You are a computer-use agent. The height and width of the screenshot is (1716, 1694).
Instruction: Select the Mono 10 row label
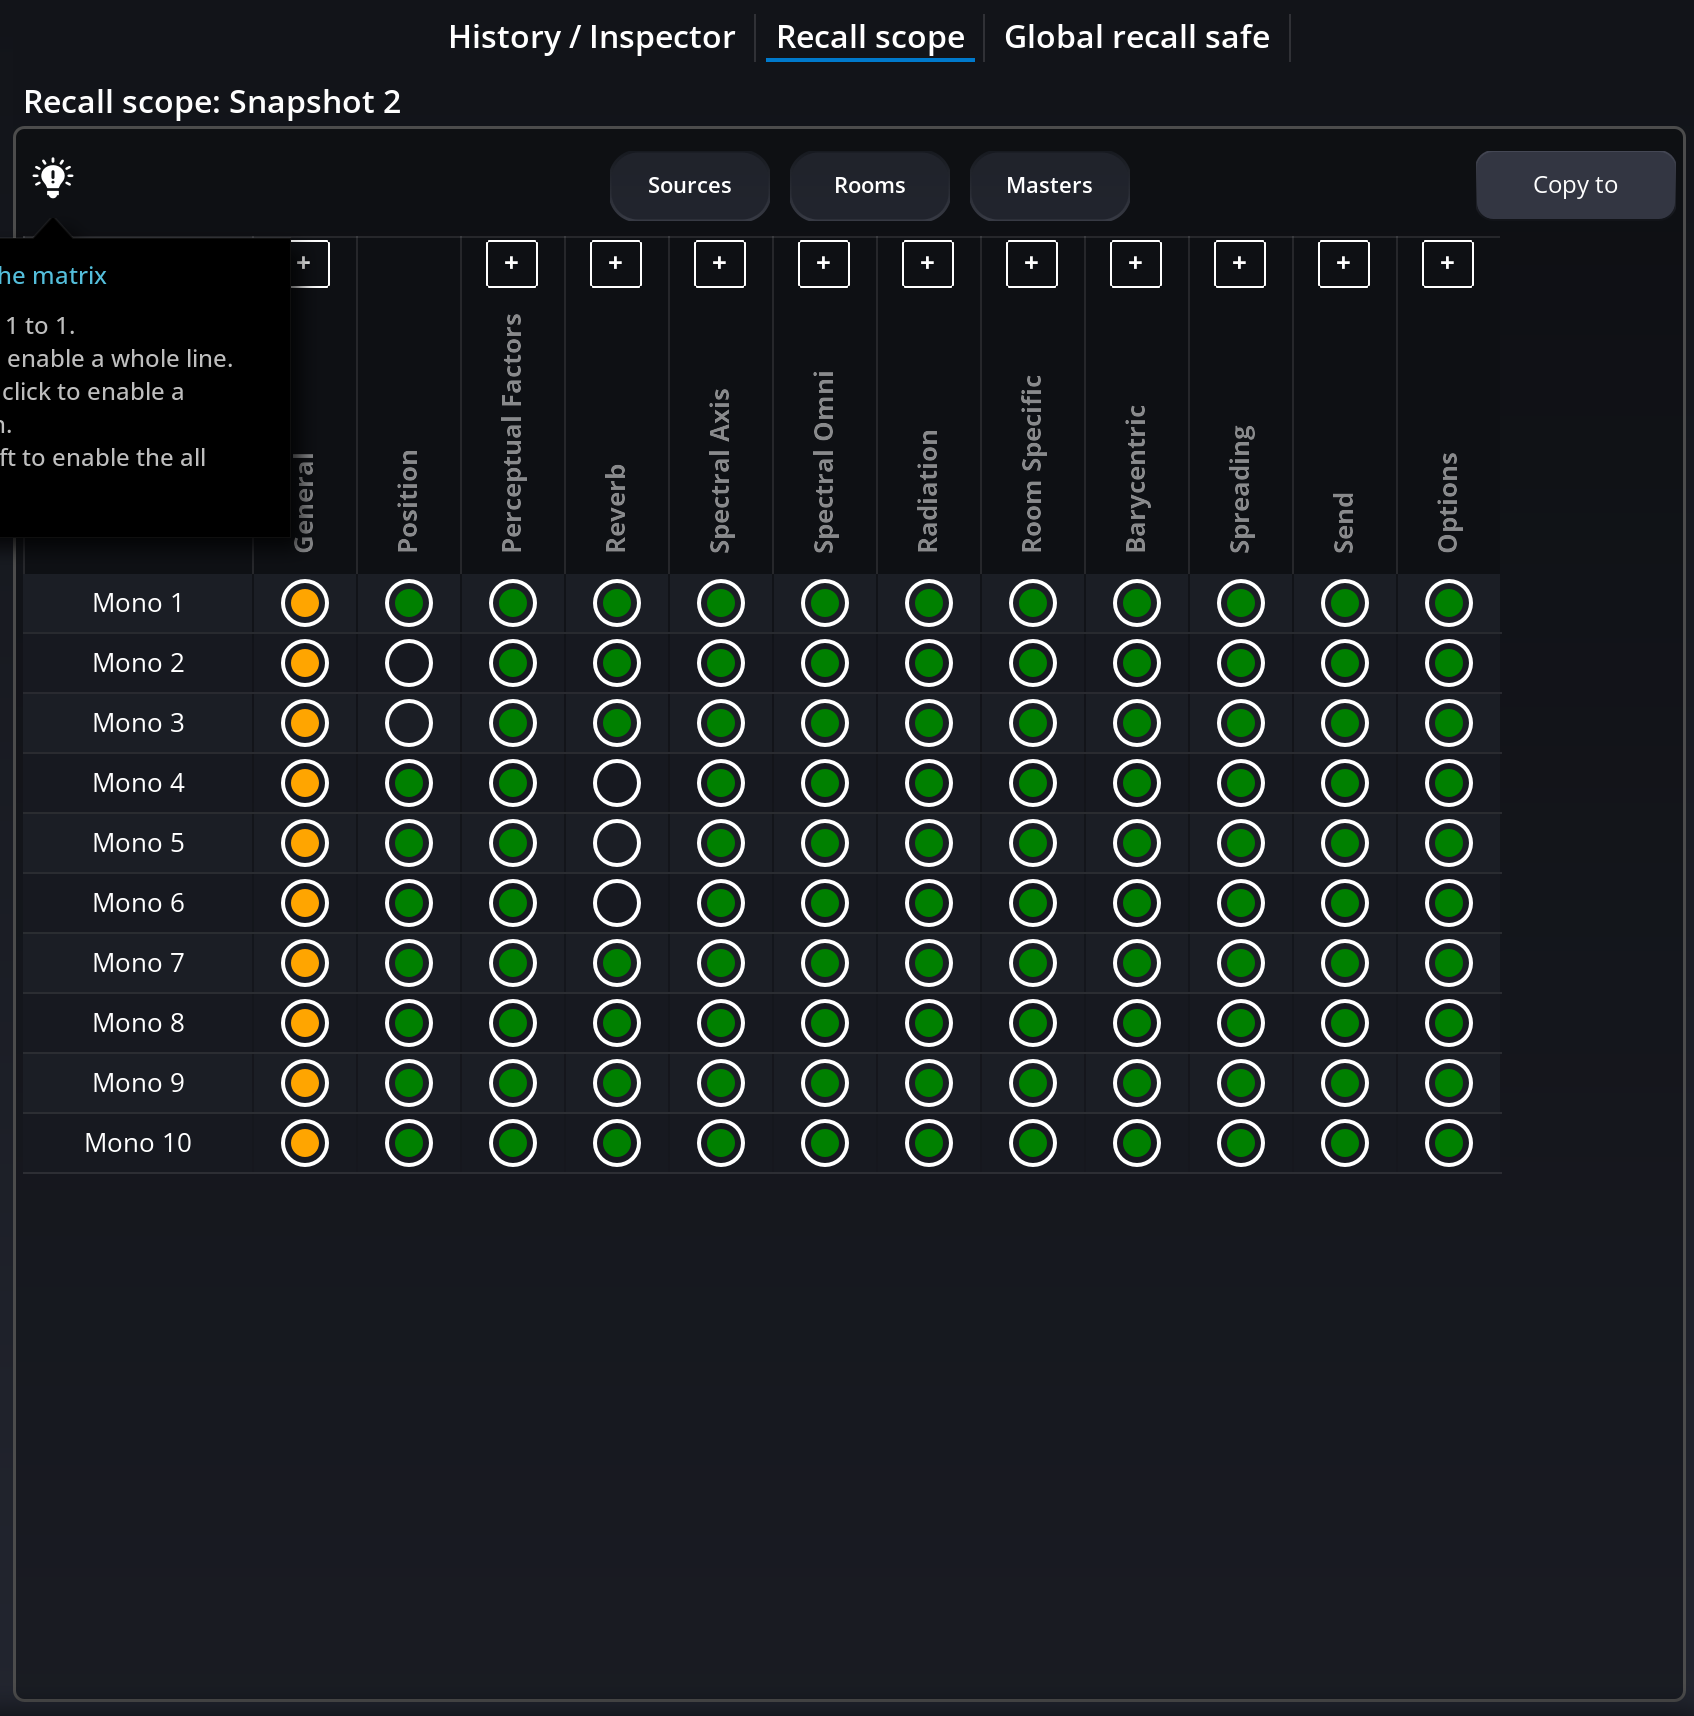138,1143
